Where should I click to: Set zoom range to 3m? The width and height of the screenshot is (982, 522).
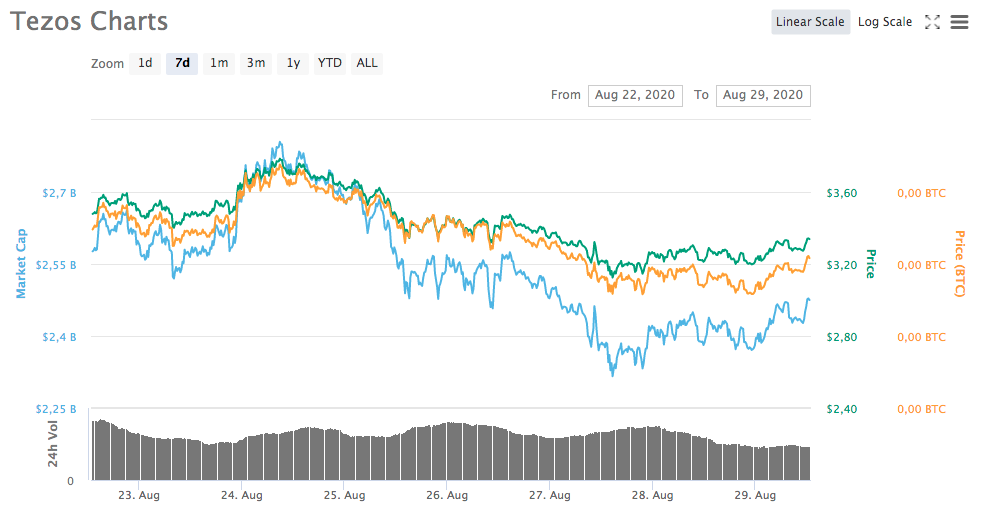pyautogui.click(x=256, y=63)
